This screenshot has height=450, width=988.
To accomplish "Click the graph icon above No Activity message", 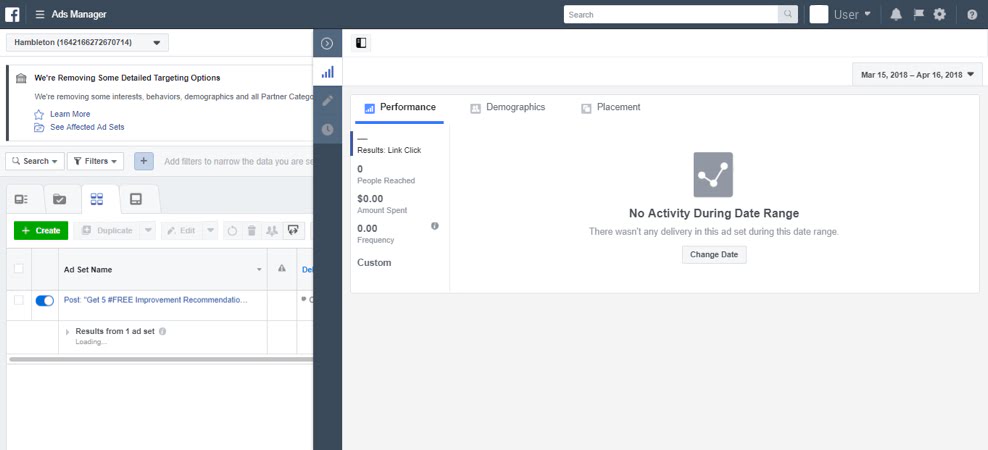I will click(x=713, y=175).
